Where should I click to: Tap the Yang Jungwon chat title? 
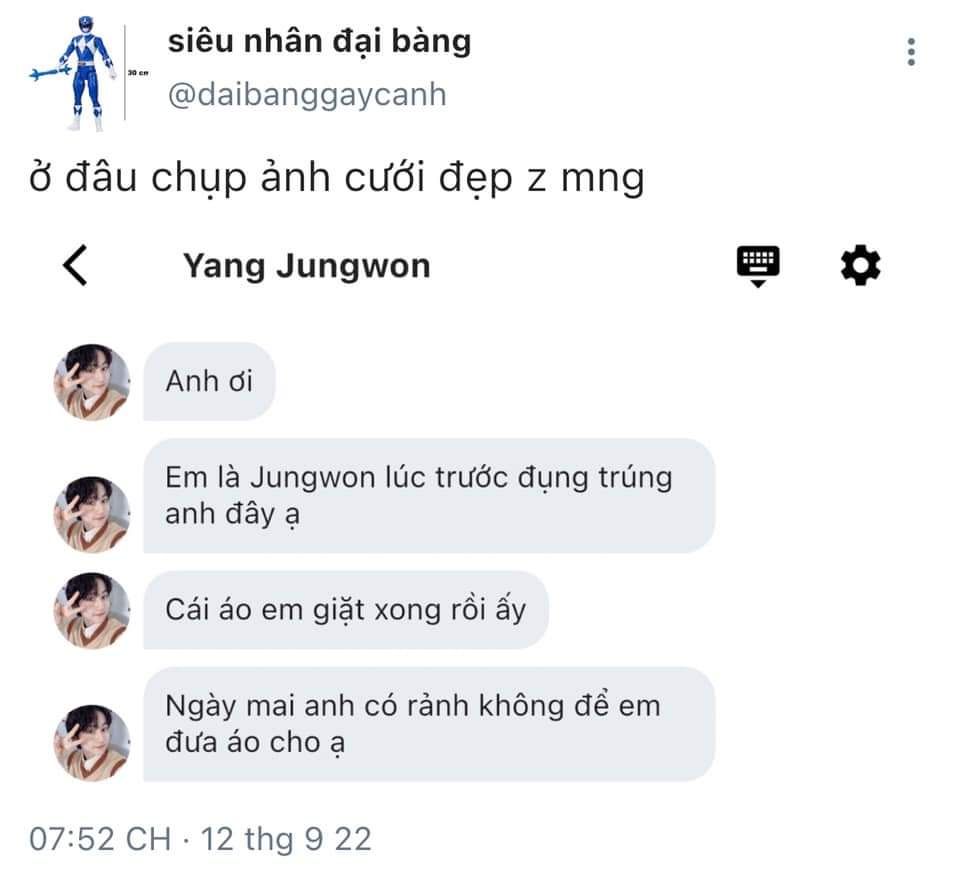point(307,266)
